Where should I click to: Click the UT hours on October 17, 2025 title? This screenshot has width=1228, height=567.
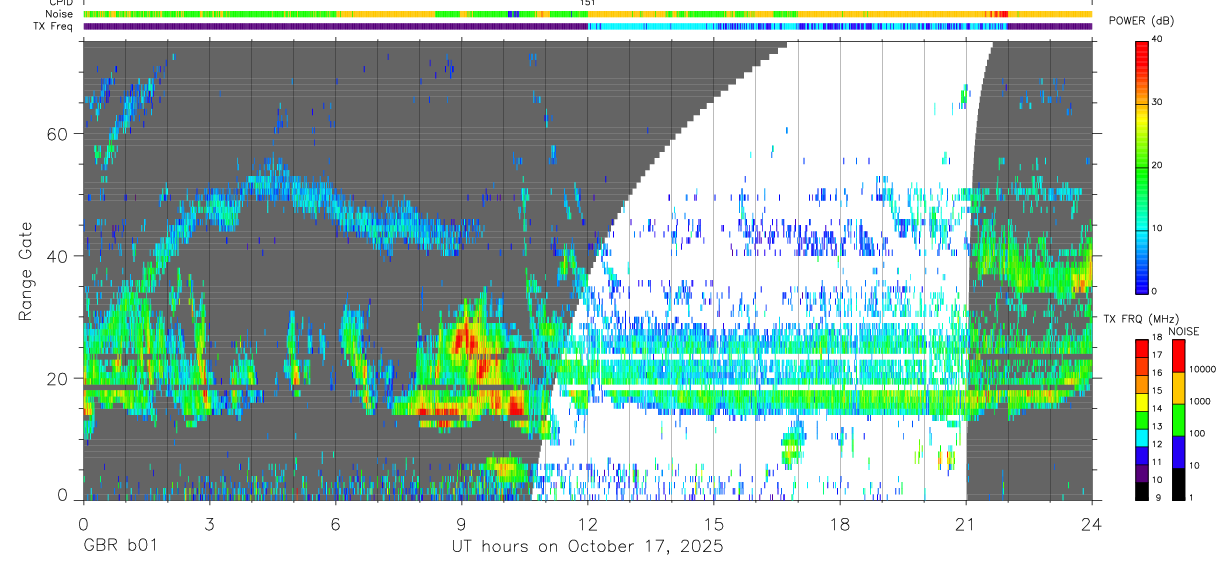coord(587,547)
